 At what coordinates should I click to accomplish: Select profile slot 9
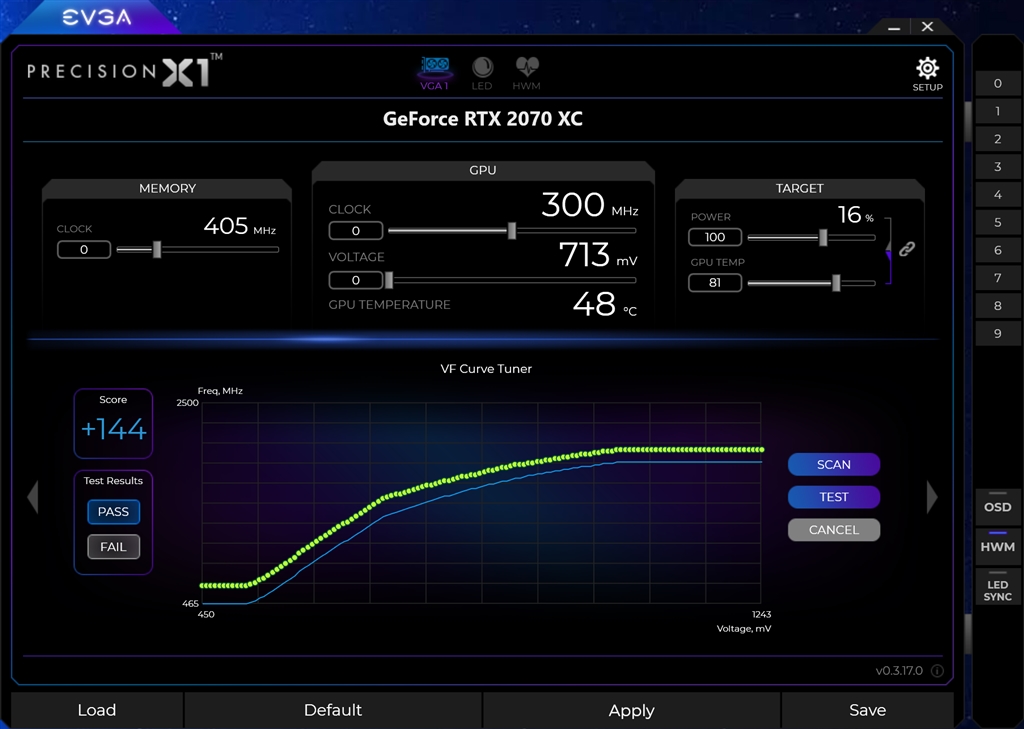(997, 333)
